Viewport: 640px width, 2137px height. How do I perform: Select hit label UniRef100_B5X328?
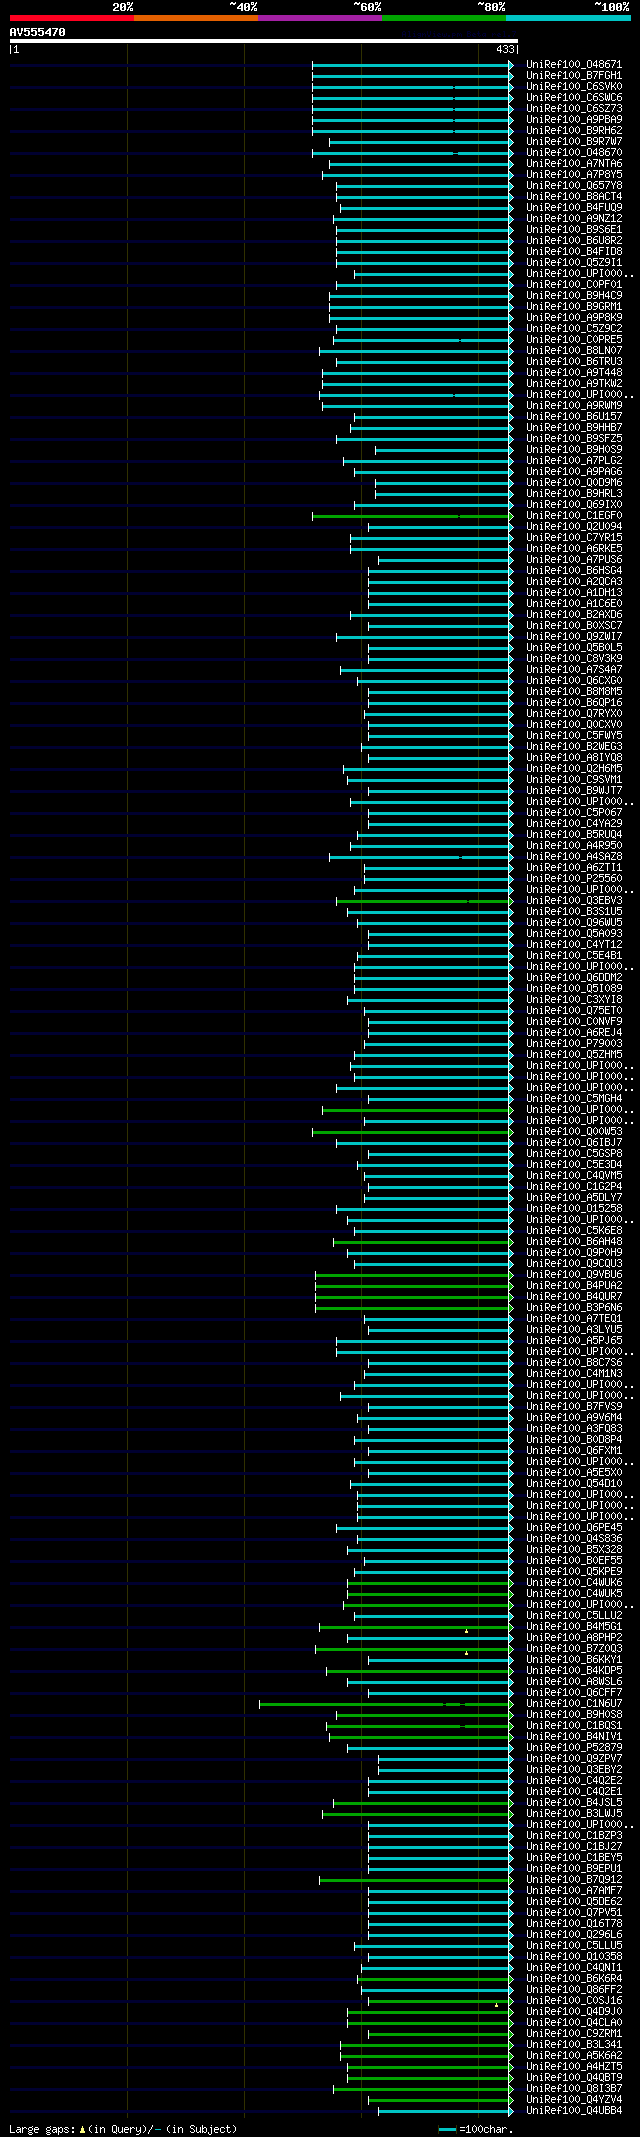[574, 1549]
